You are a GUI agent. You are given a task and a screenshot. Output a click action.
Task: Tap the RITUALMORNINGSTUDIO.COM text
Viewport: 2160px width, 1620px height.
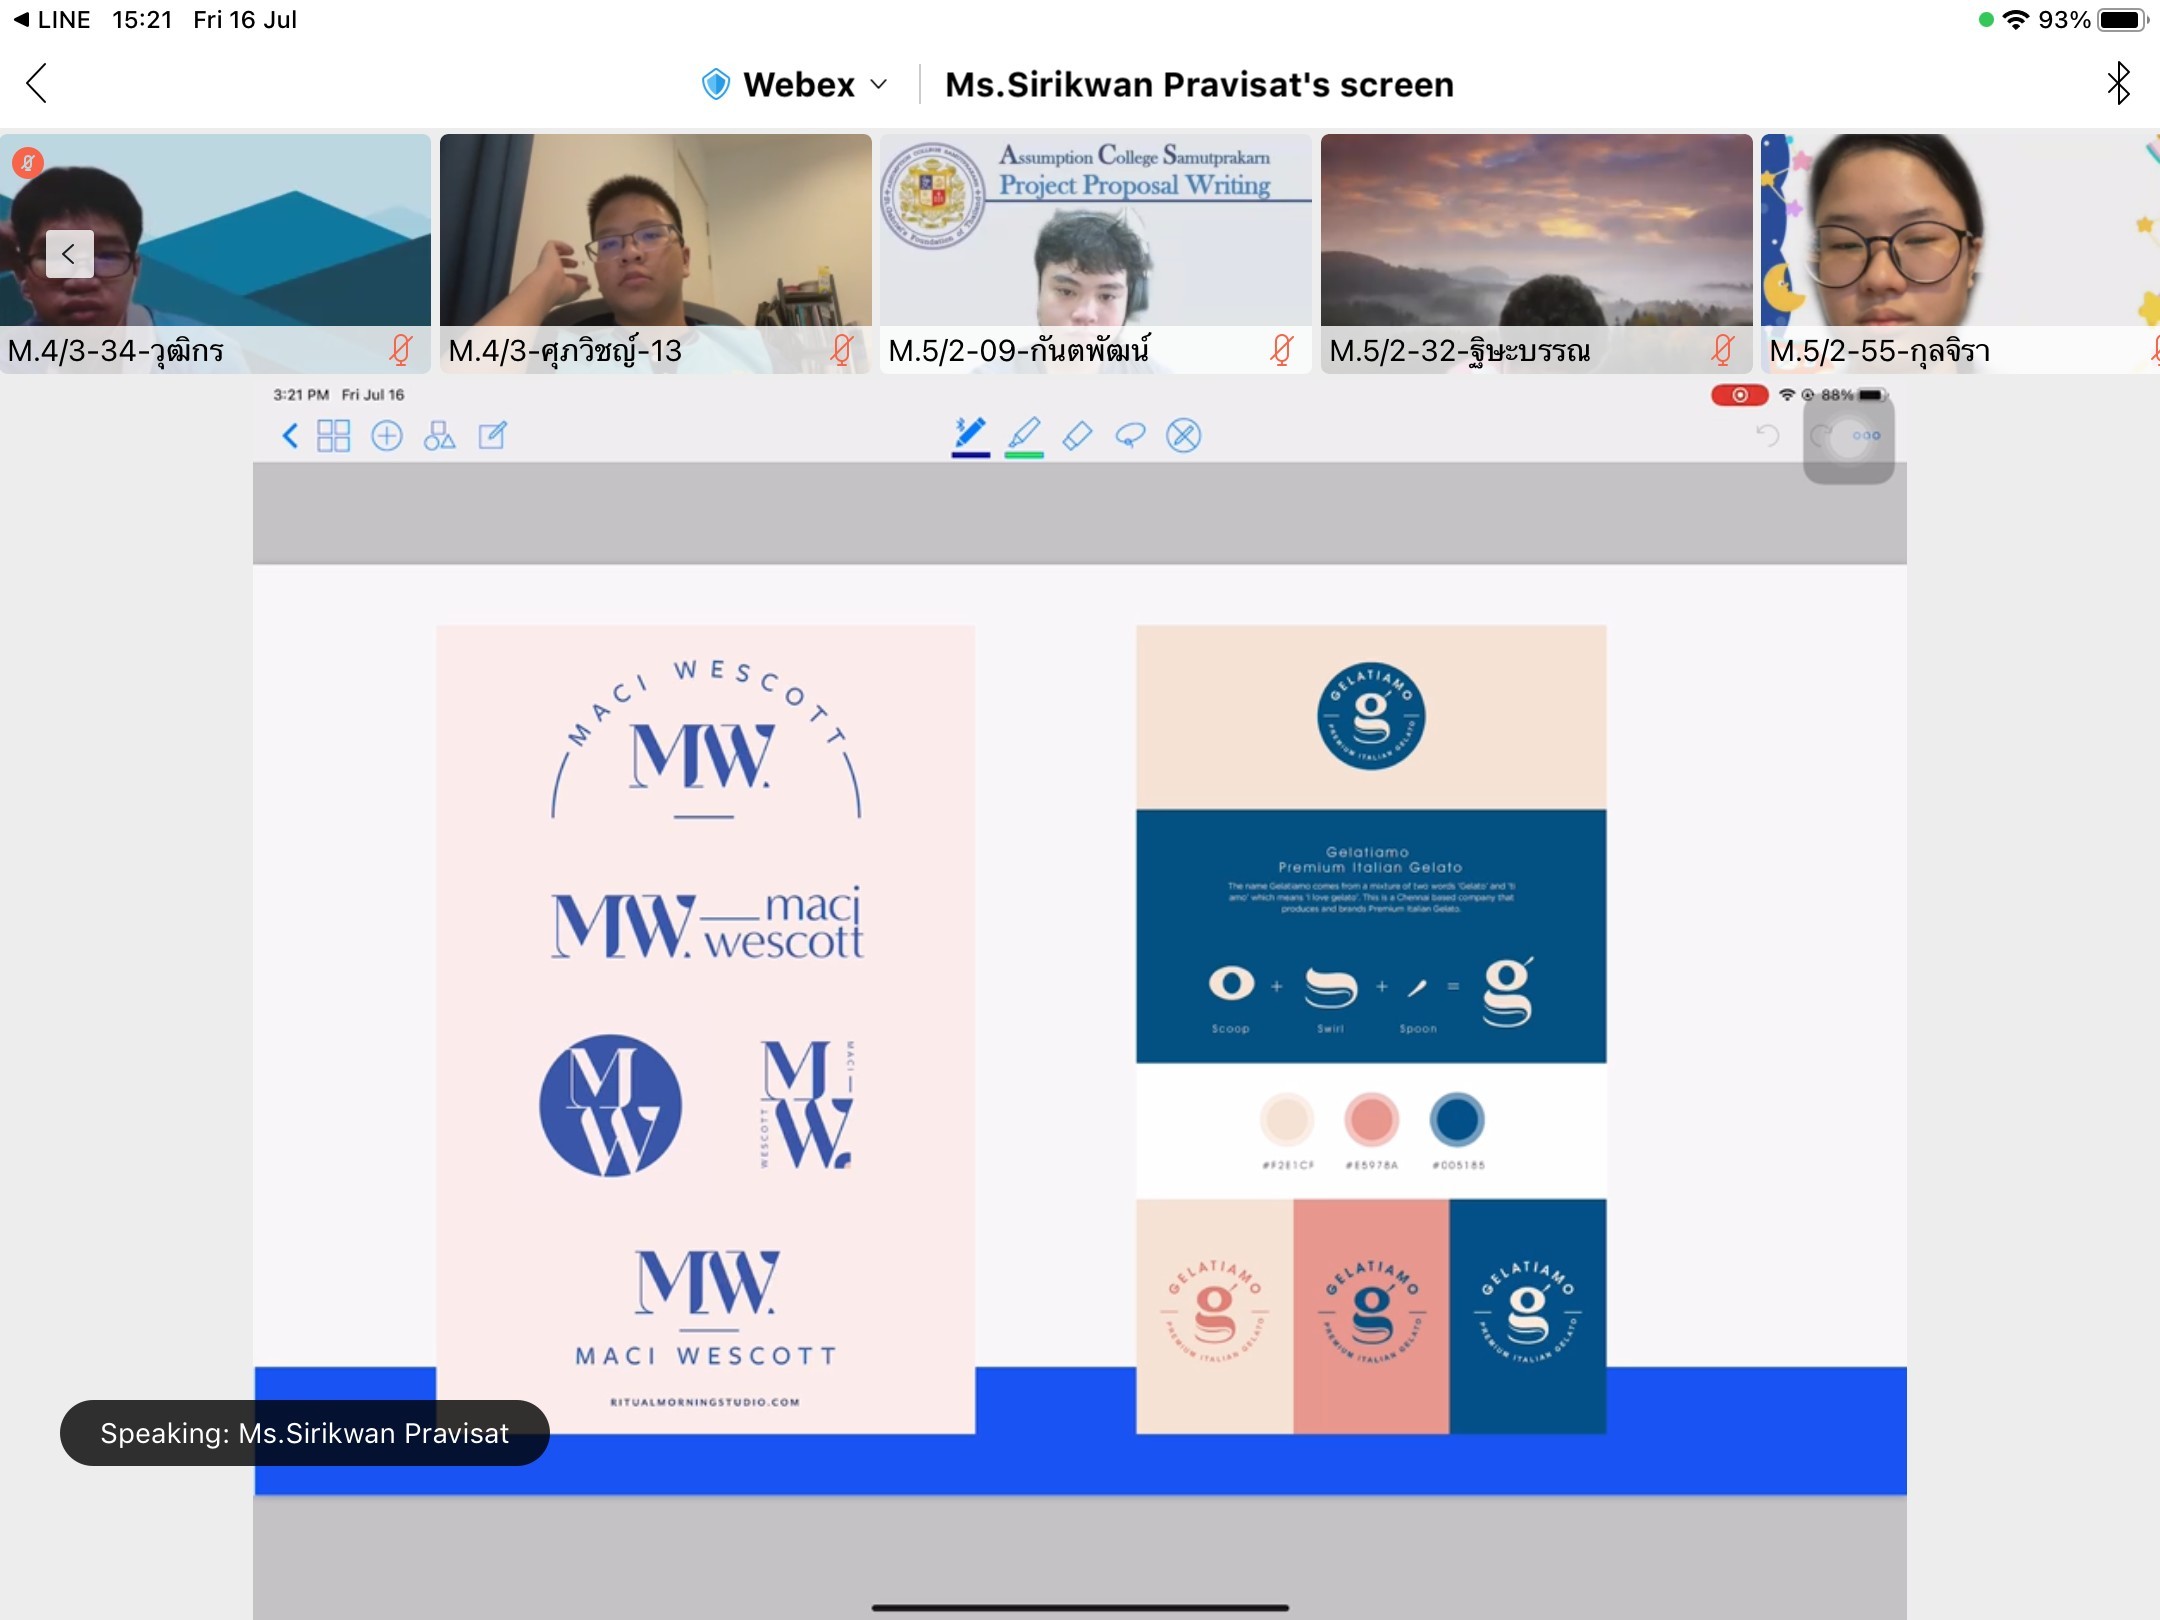tap(705, 1402)
